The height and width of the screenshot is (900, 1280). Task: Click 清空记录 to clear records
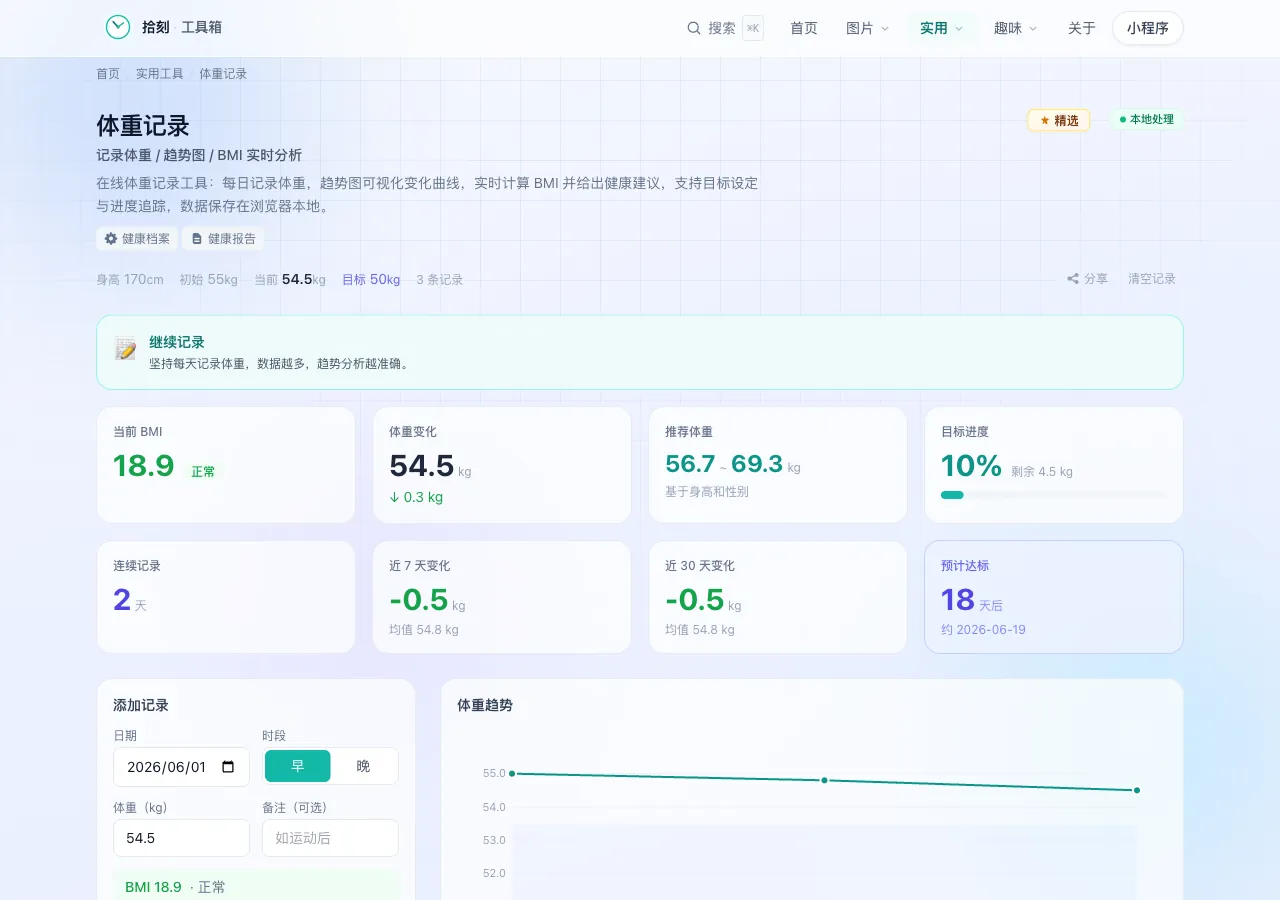(1152, 279)
